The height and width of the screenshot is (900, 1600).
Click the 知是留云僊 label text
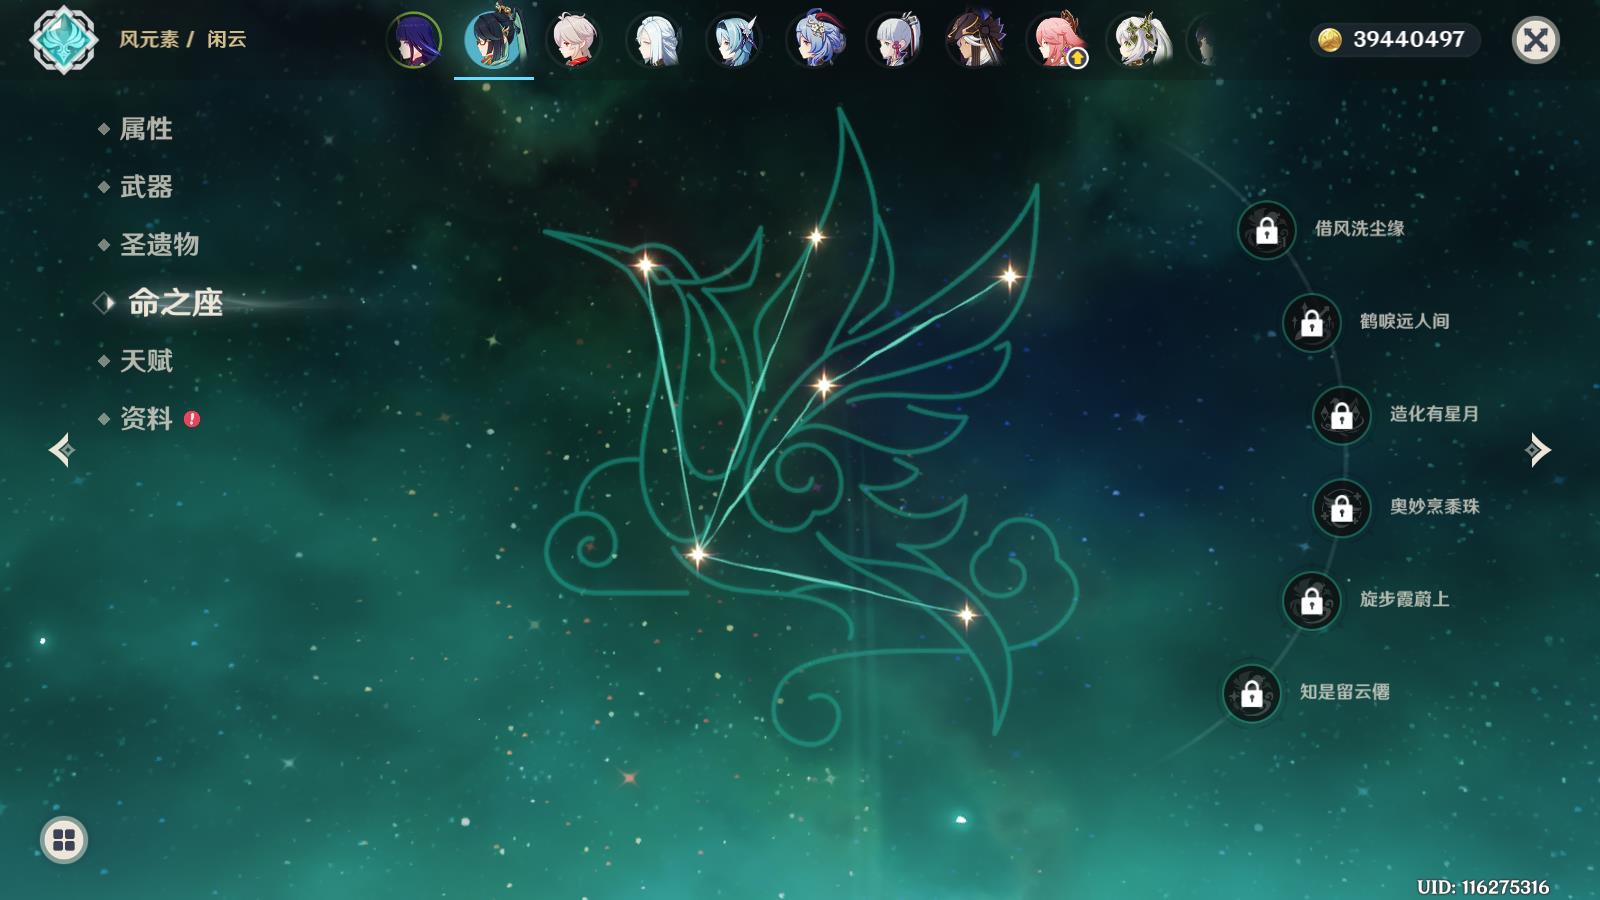pos(1344,692)
